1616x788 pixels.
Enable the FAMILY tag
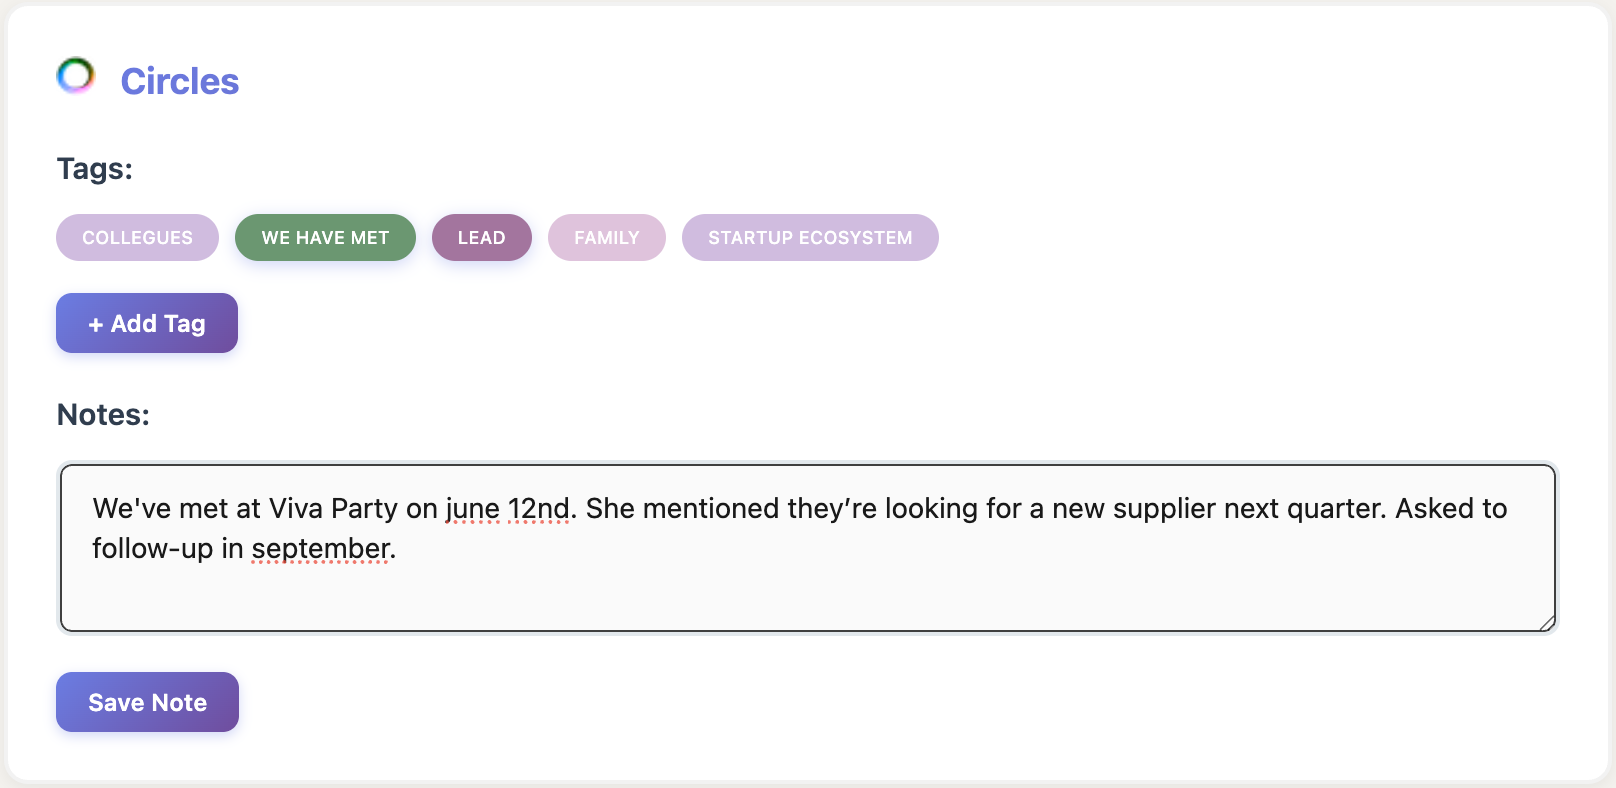tap(606, 238)
